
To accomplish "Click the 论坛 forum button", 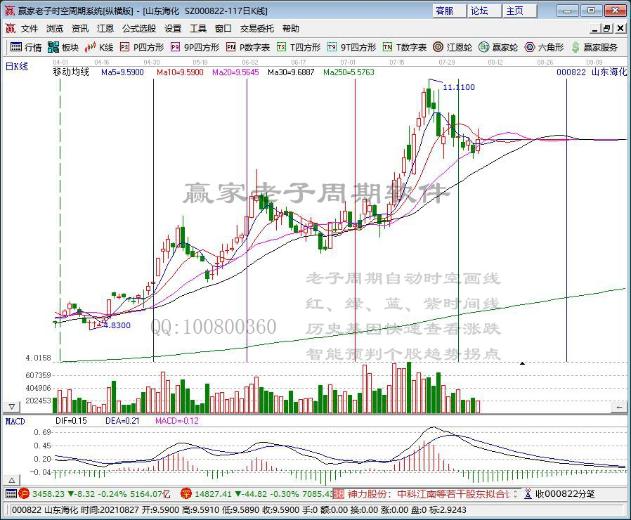I will 485,11.
